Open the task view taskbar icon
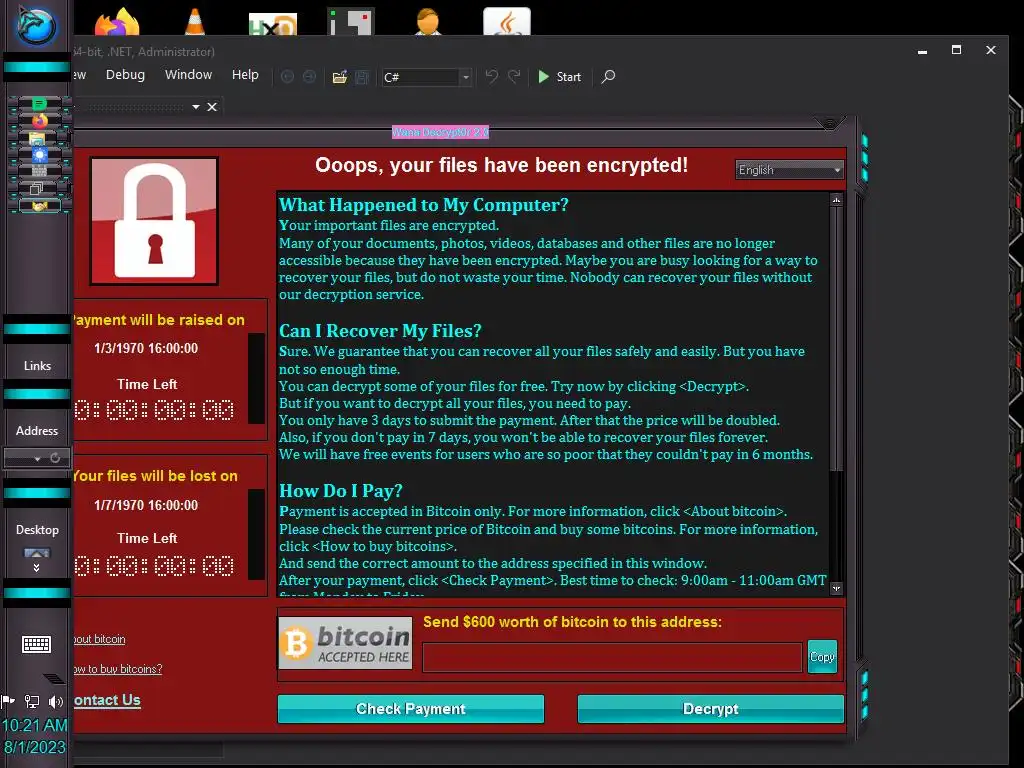This screenshot has width=1024, height=768. tap(37, 189)
